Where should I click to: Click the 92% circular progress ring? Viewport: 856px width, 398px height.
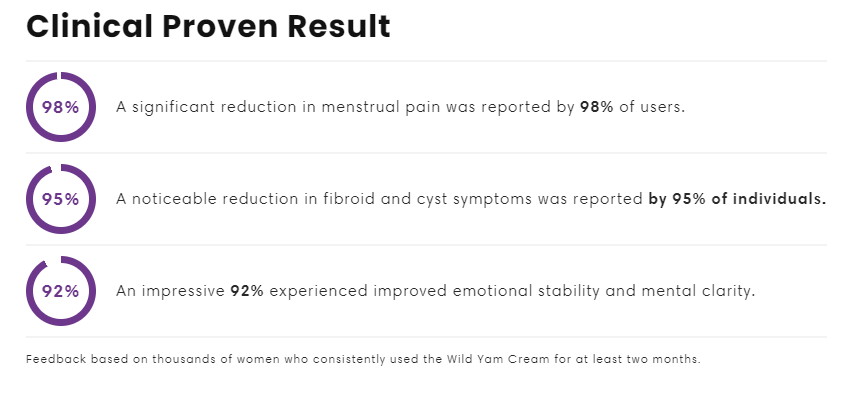coord(61,291)
